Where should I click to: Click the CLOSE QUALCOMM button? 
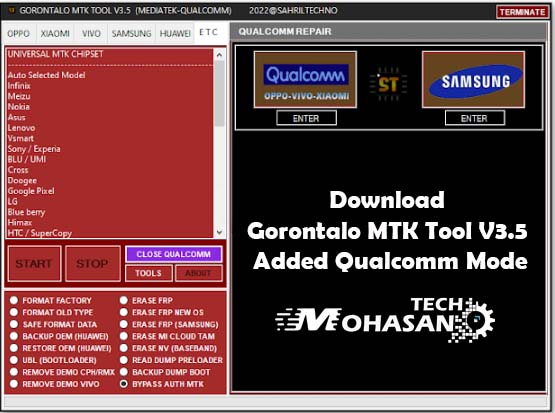[173, 254]
